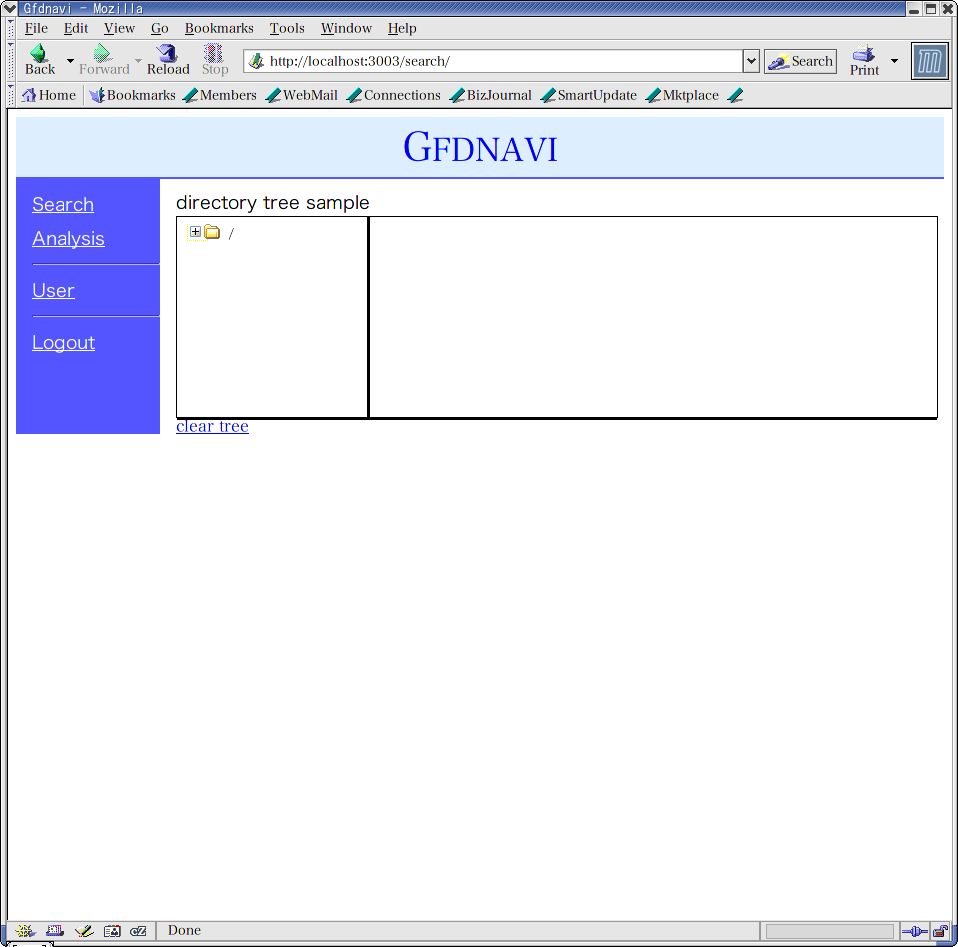Open the Members bookmark
958x947 pixels.
(x=220, y=95)
